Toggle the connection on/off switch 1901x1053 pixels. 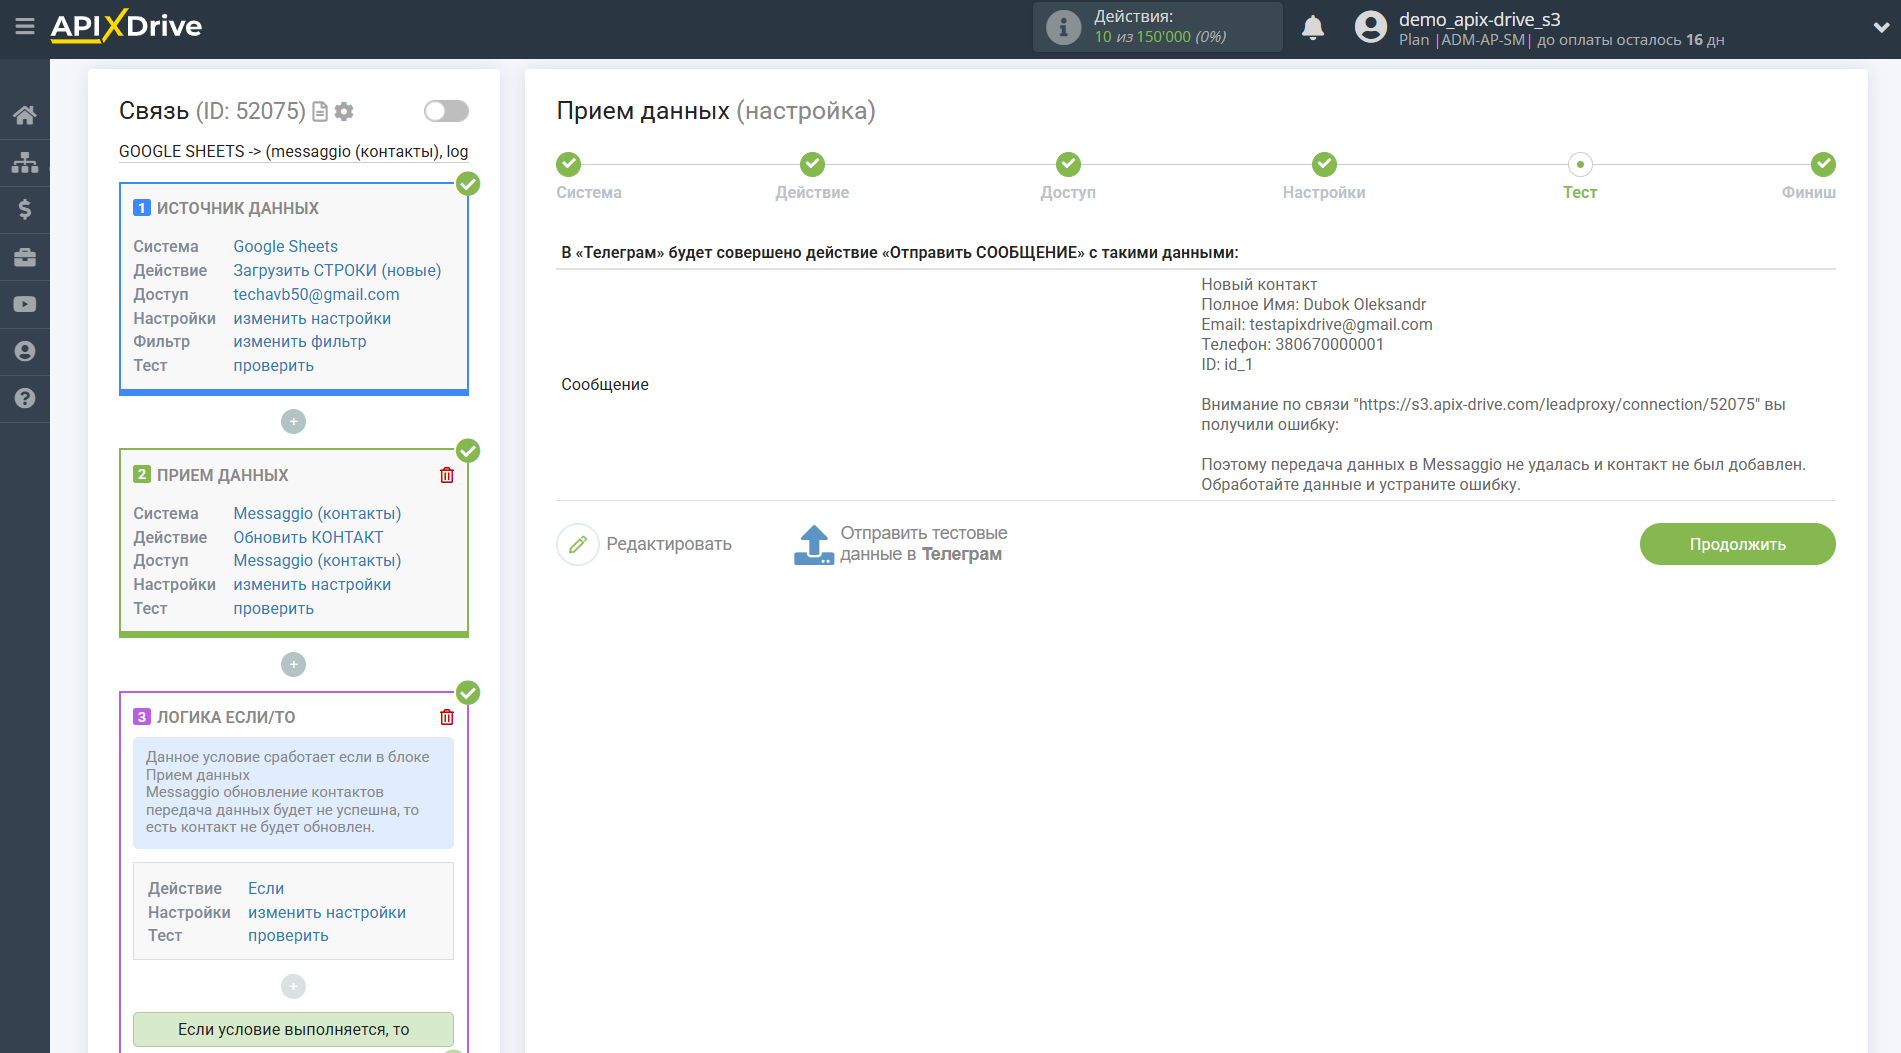click(446, 111)
